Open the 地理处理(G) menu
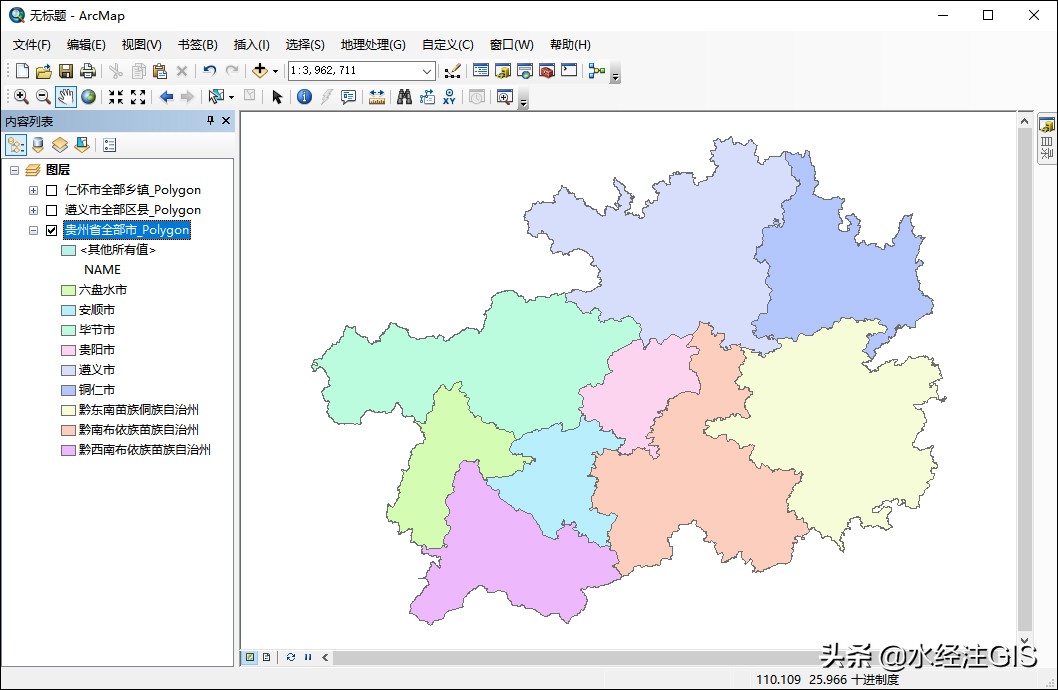The height and width of the screenshot is (690, 1058). [x=373, y=45]
